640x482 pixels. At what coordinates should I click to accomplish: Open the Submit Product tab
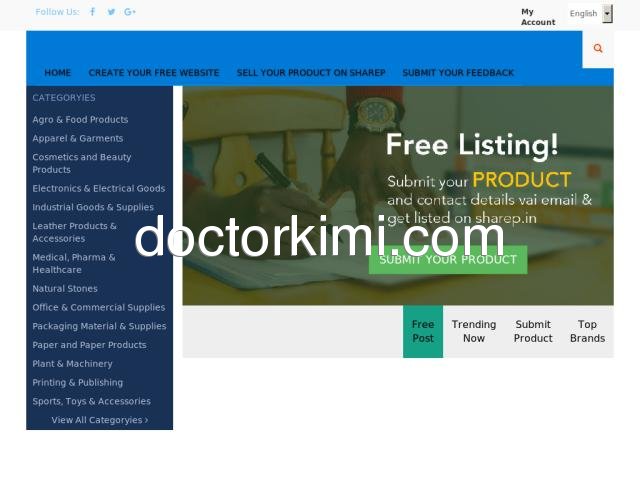[x=533, y=331]
